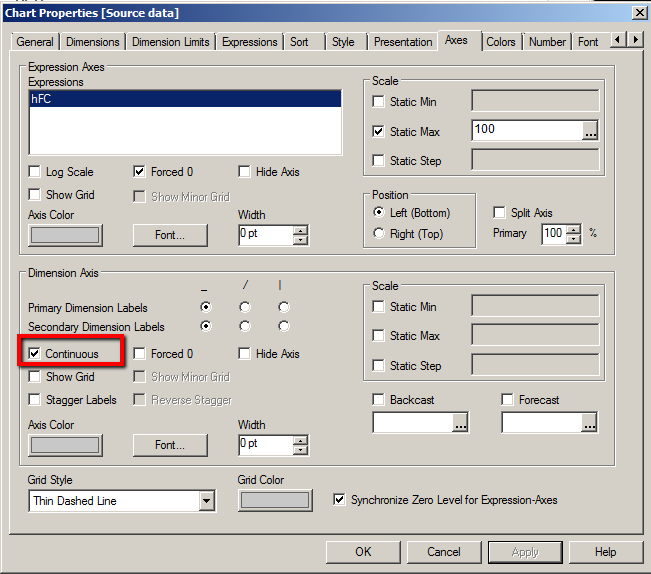Select Right (Top) position radio button

pos(378,234)
